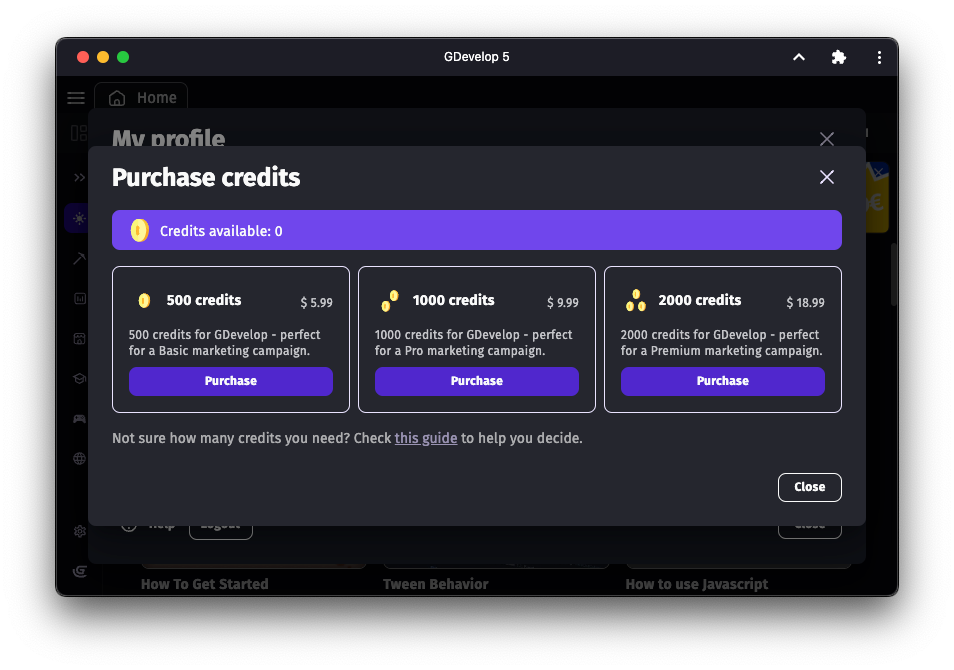Open the hamburger navigation menu
Screen dimensions: 954x670
coord(76,98)
